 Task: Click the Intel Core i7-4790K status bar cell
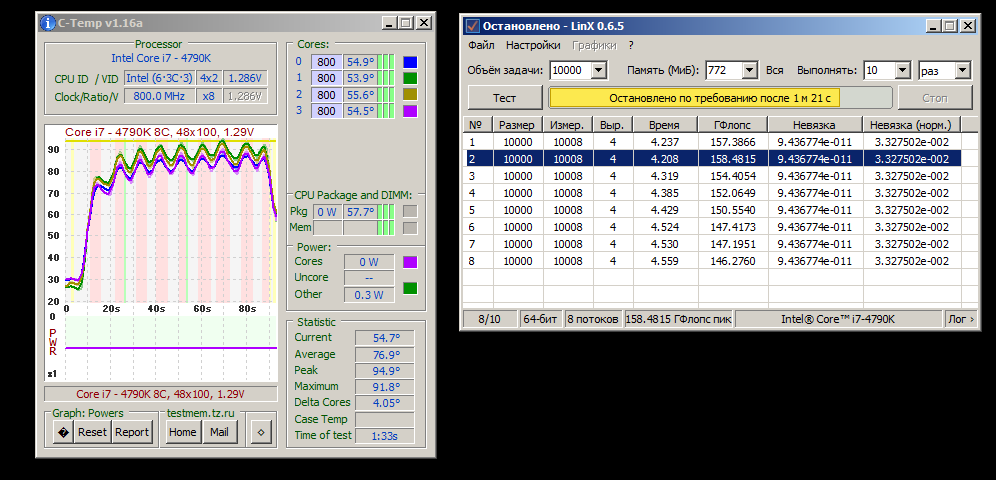point(838,319)
